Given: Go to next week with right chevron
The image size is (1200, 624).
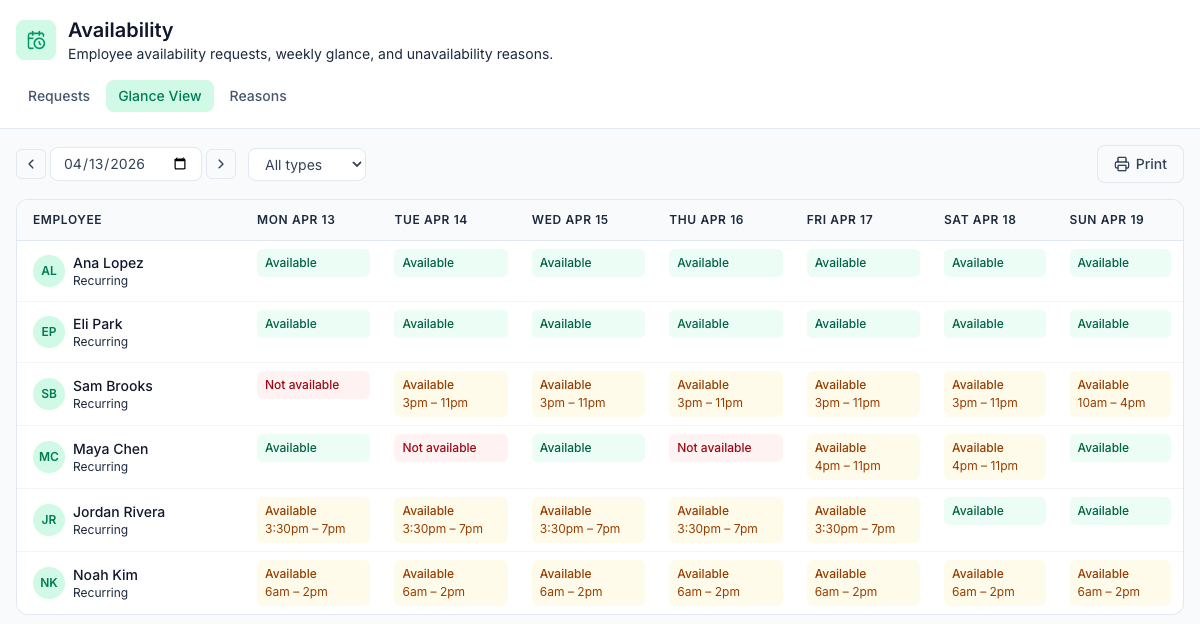Looking at the screenshot, I should pos(221,164).
